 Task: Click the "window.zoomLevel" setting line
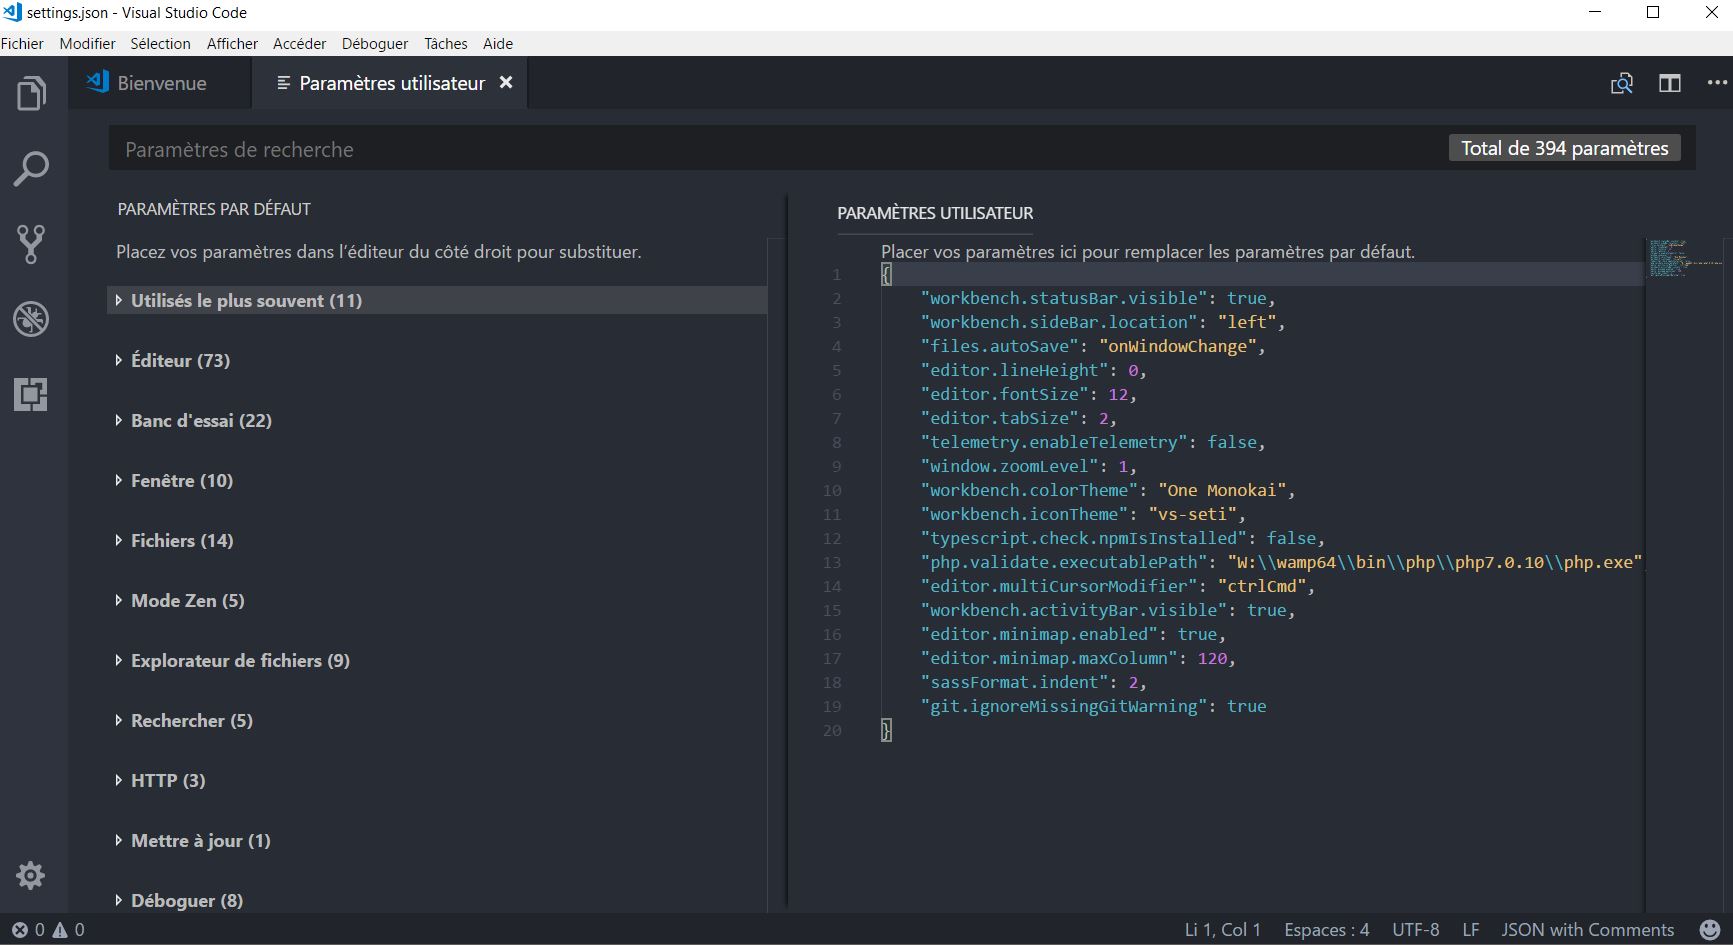pyautogui.click(x=1029, y=466)
